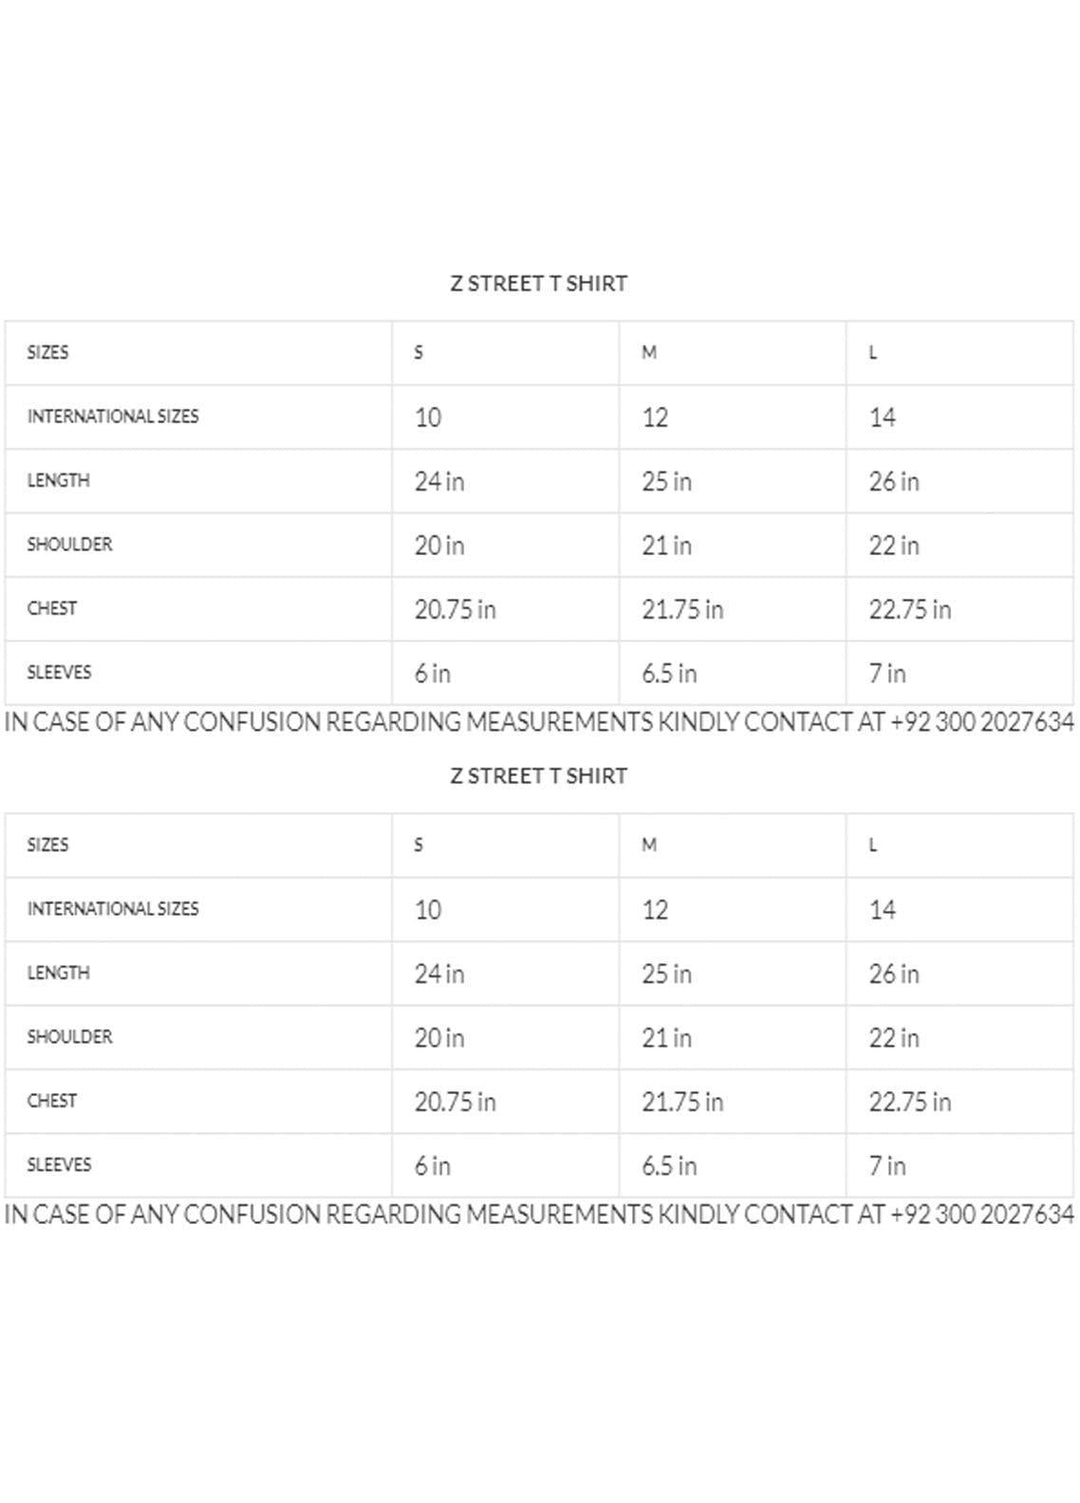Select the 20.75 in chest value, upper table

tap(455, 609)
